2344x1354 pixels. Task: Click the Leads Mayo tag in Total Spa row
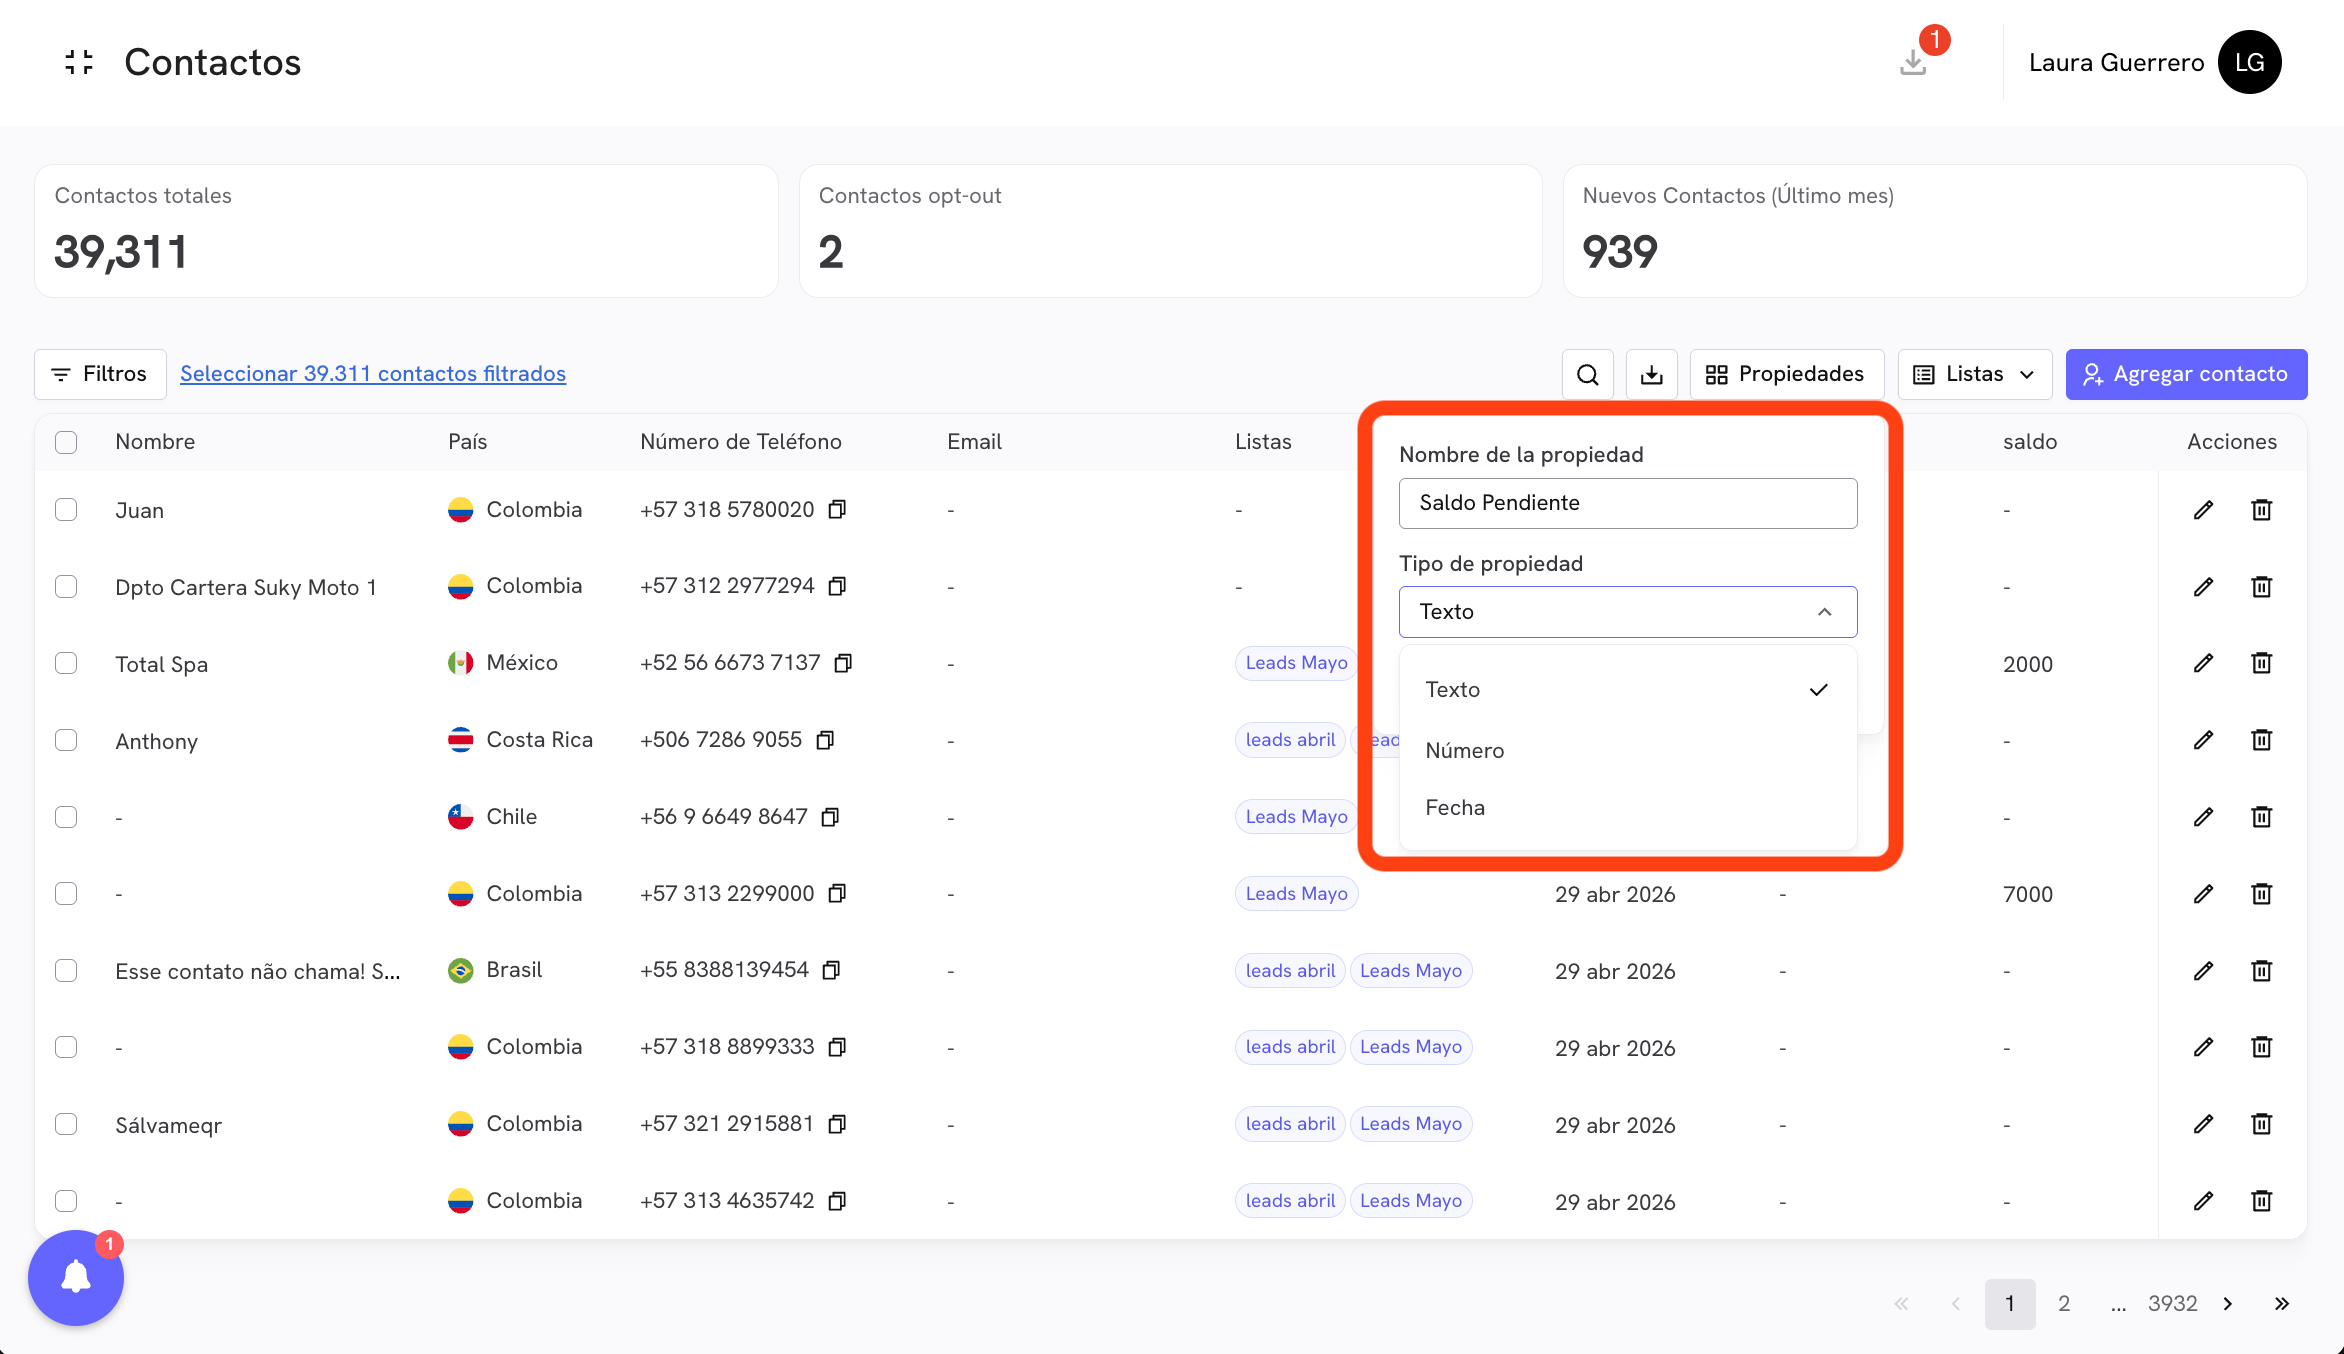pos(1297,663)
